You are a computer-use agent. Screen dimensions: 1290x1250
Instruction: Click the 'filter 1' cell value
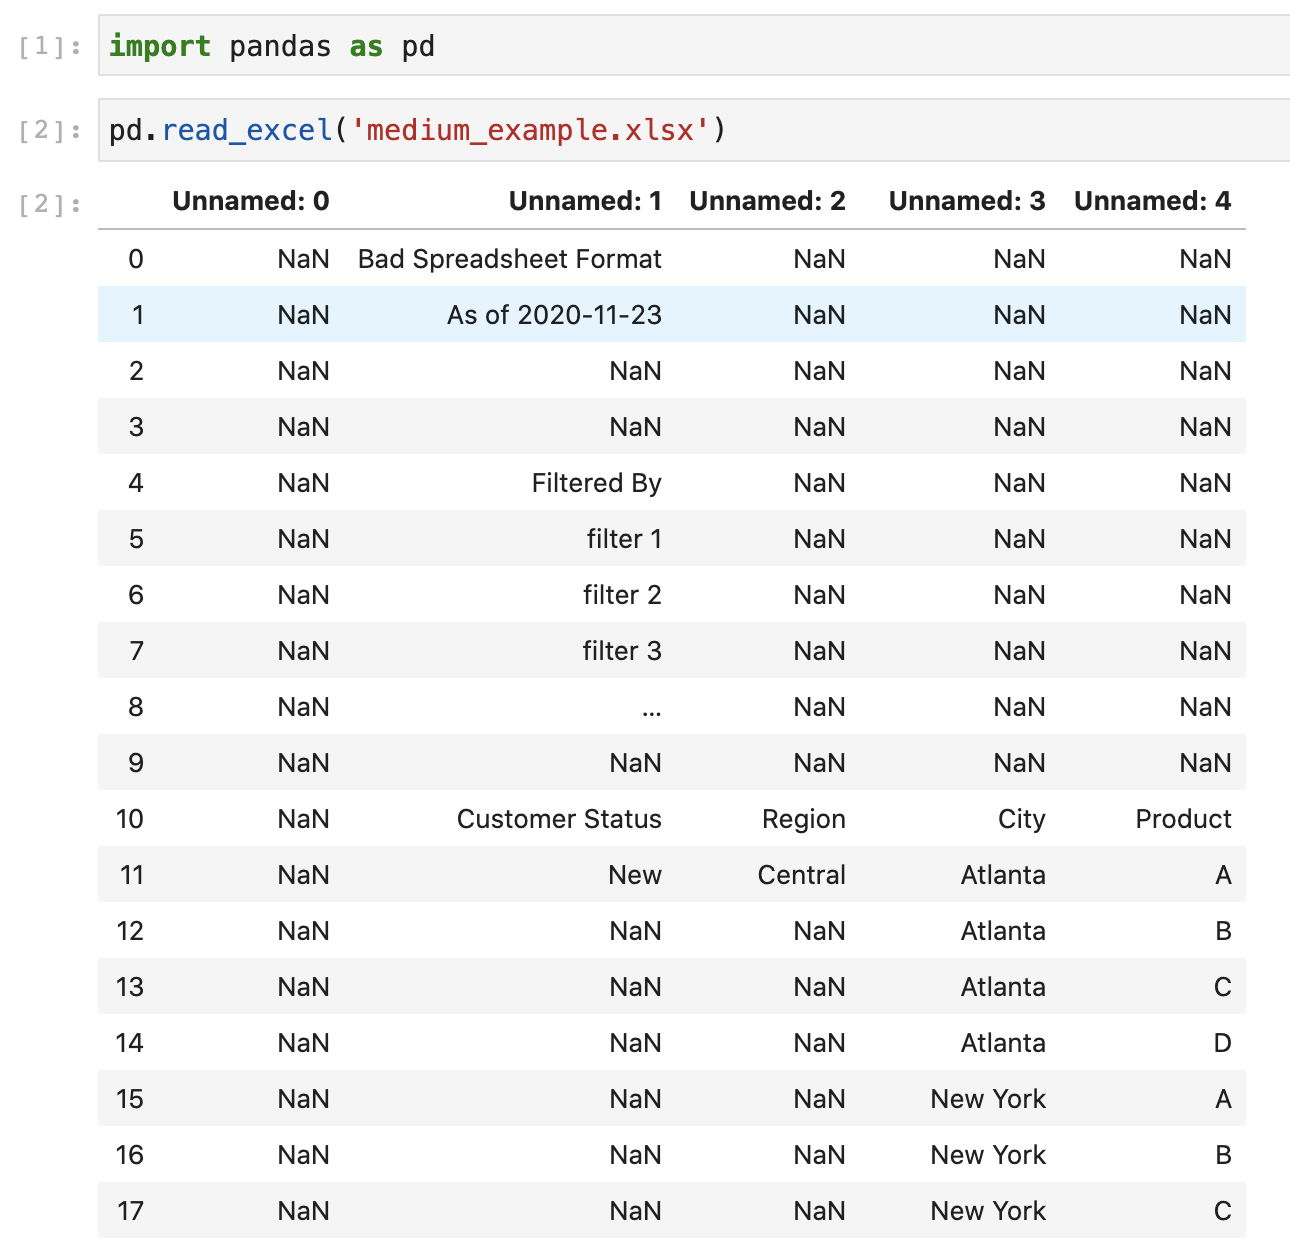[625, 538]
